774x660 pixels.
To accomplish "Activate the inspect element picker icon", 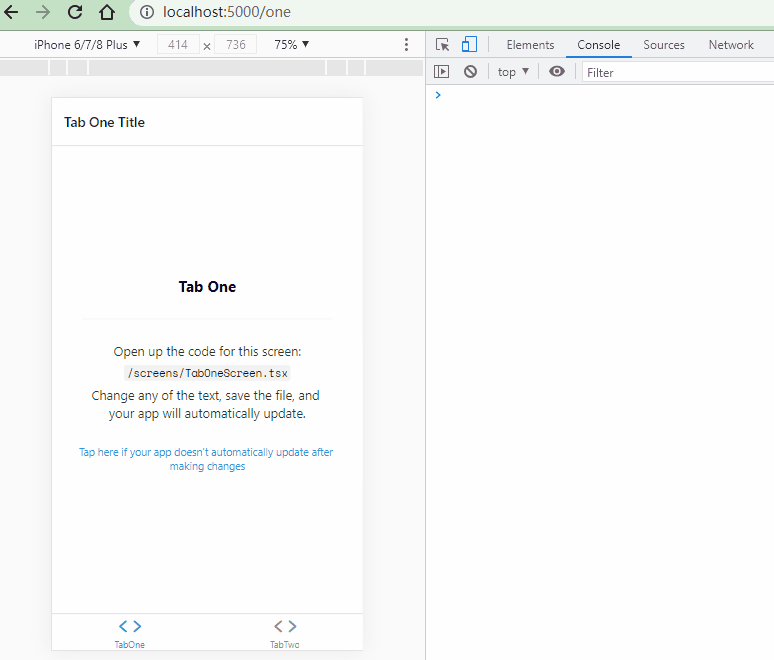I will (x=442, y=44).
